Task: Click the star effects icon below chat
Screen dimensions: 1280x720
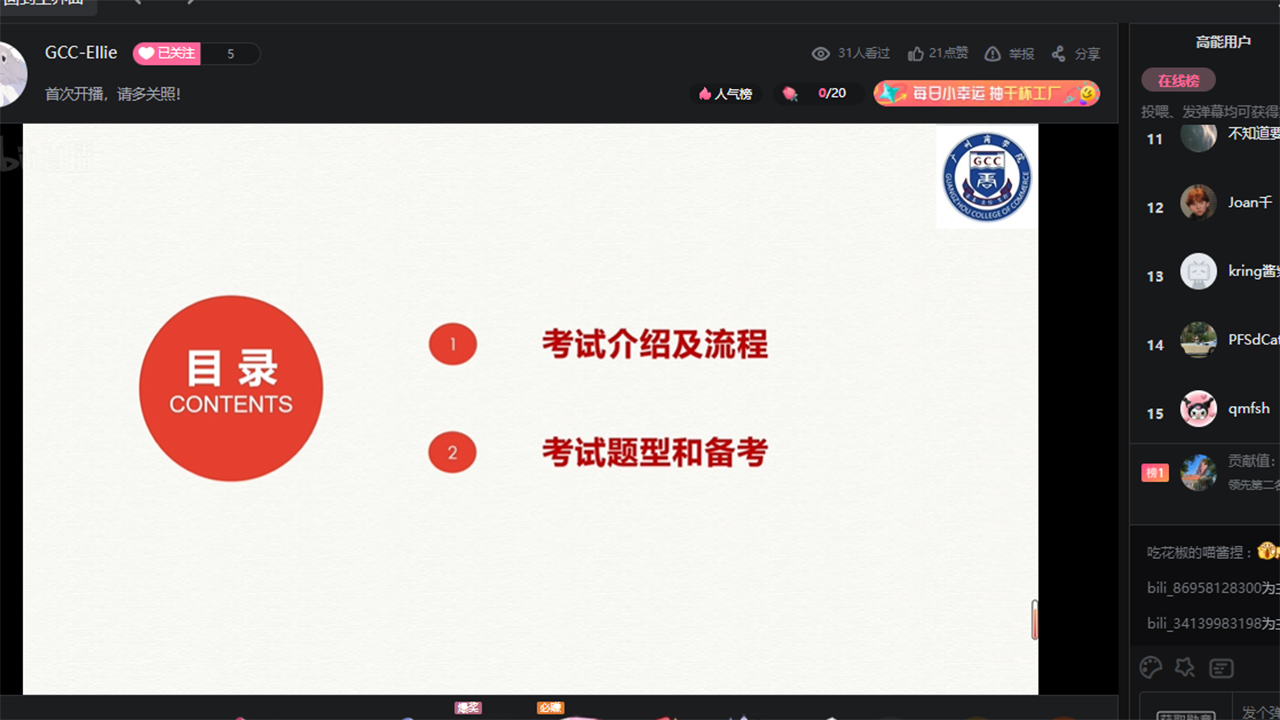Action: 1185,667
